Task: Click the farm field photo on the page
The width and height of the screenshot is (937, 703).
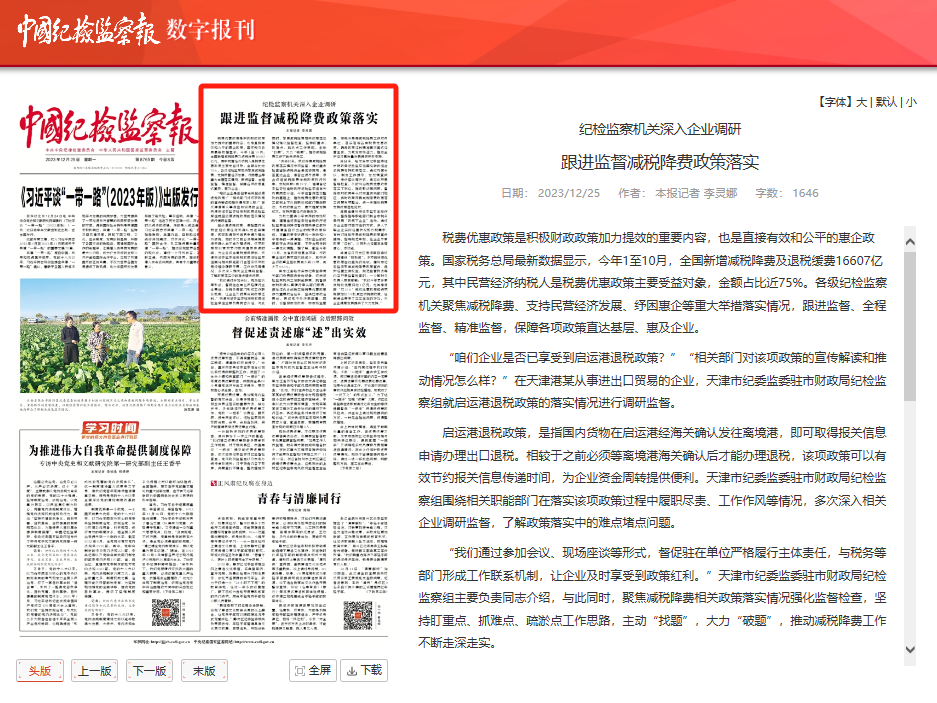Action: [110, 335]
